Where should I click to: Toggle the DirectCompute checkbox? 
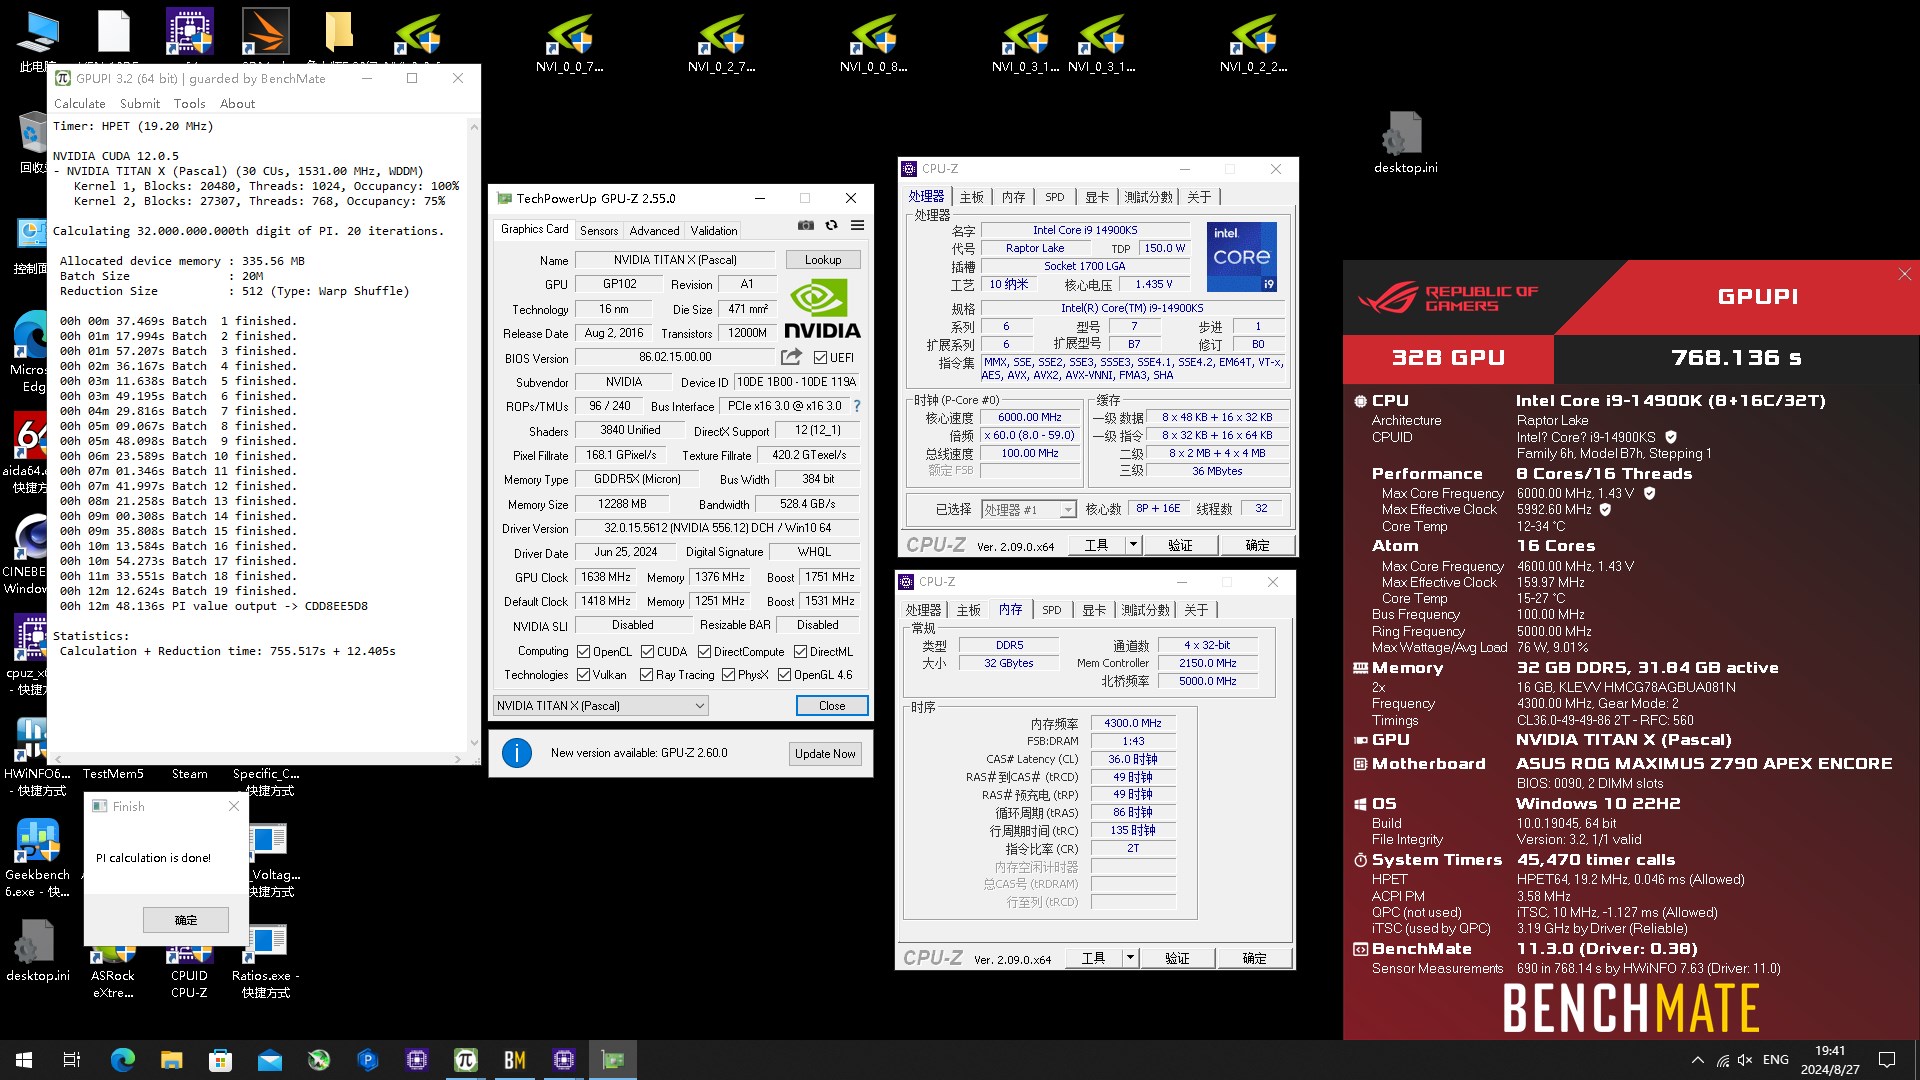click(704, 652)
